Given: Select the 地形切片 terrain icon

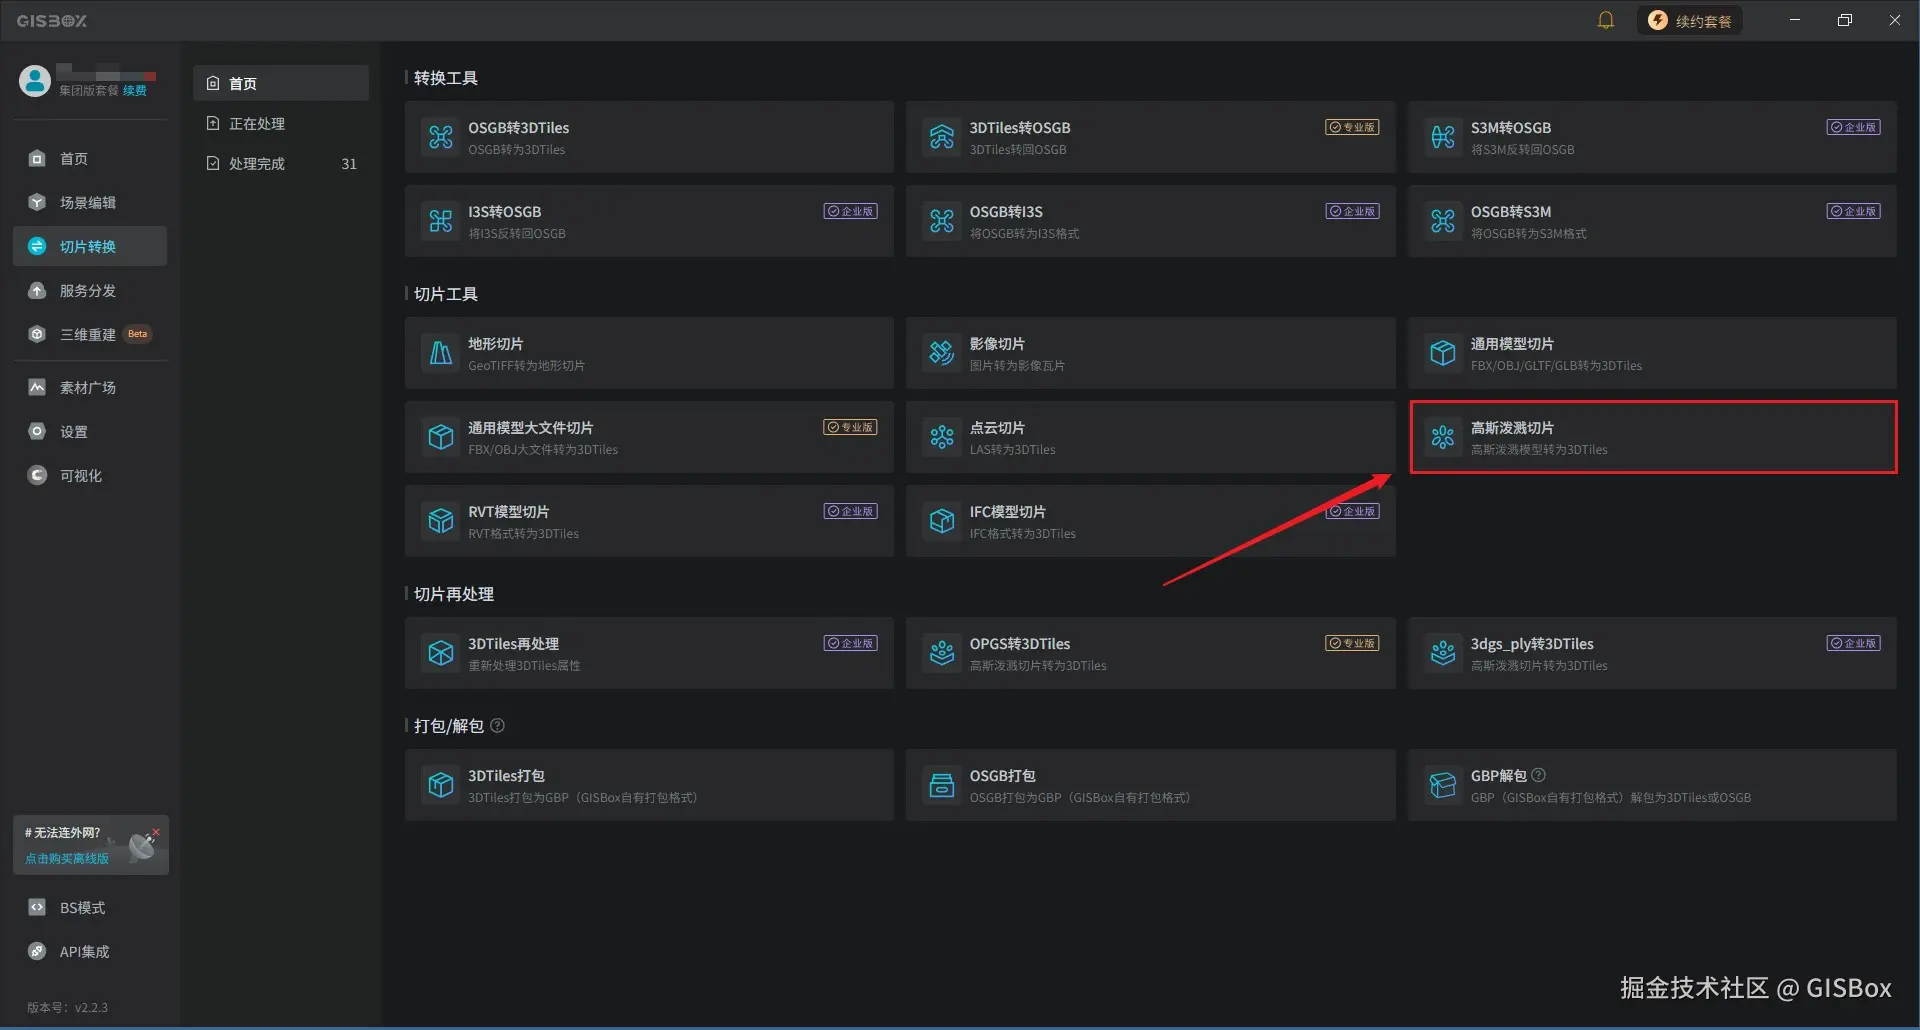Looking at the screenshot, I should (441, 353).
